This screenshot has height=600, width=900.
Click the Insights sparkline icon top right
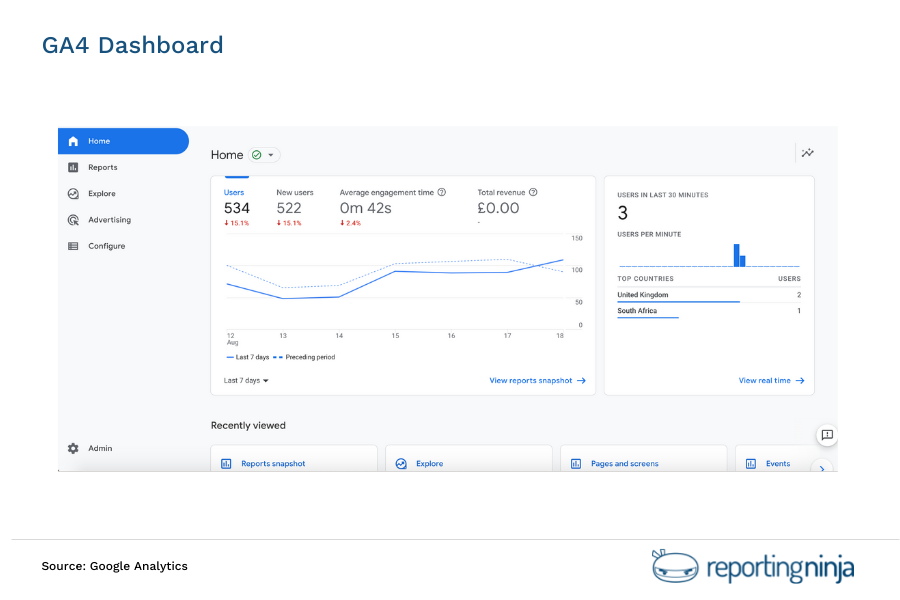807,152
